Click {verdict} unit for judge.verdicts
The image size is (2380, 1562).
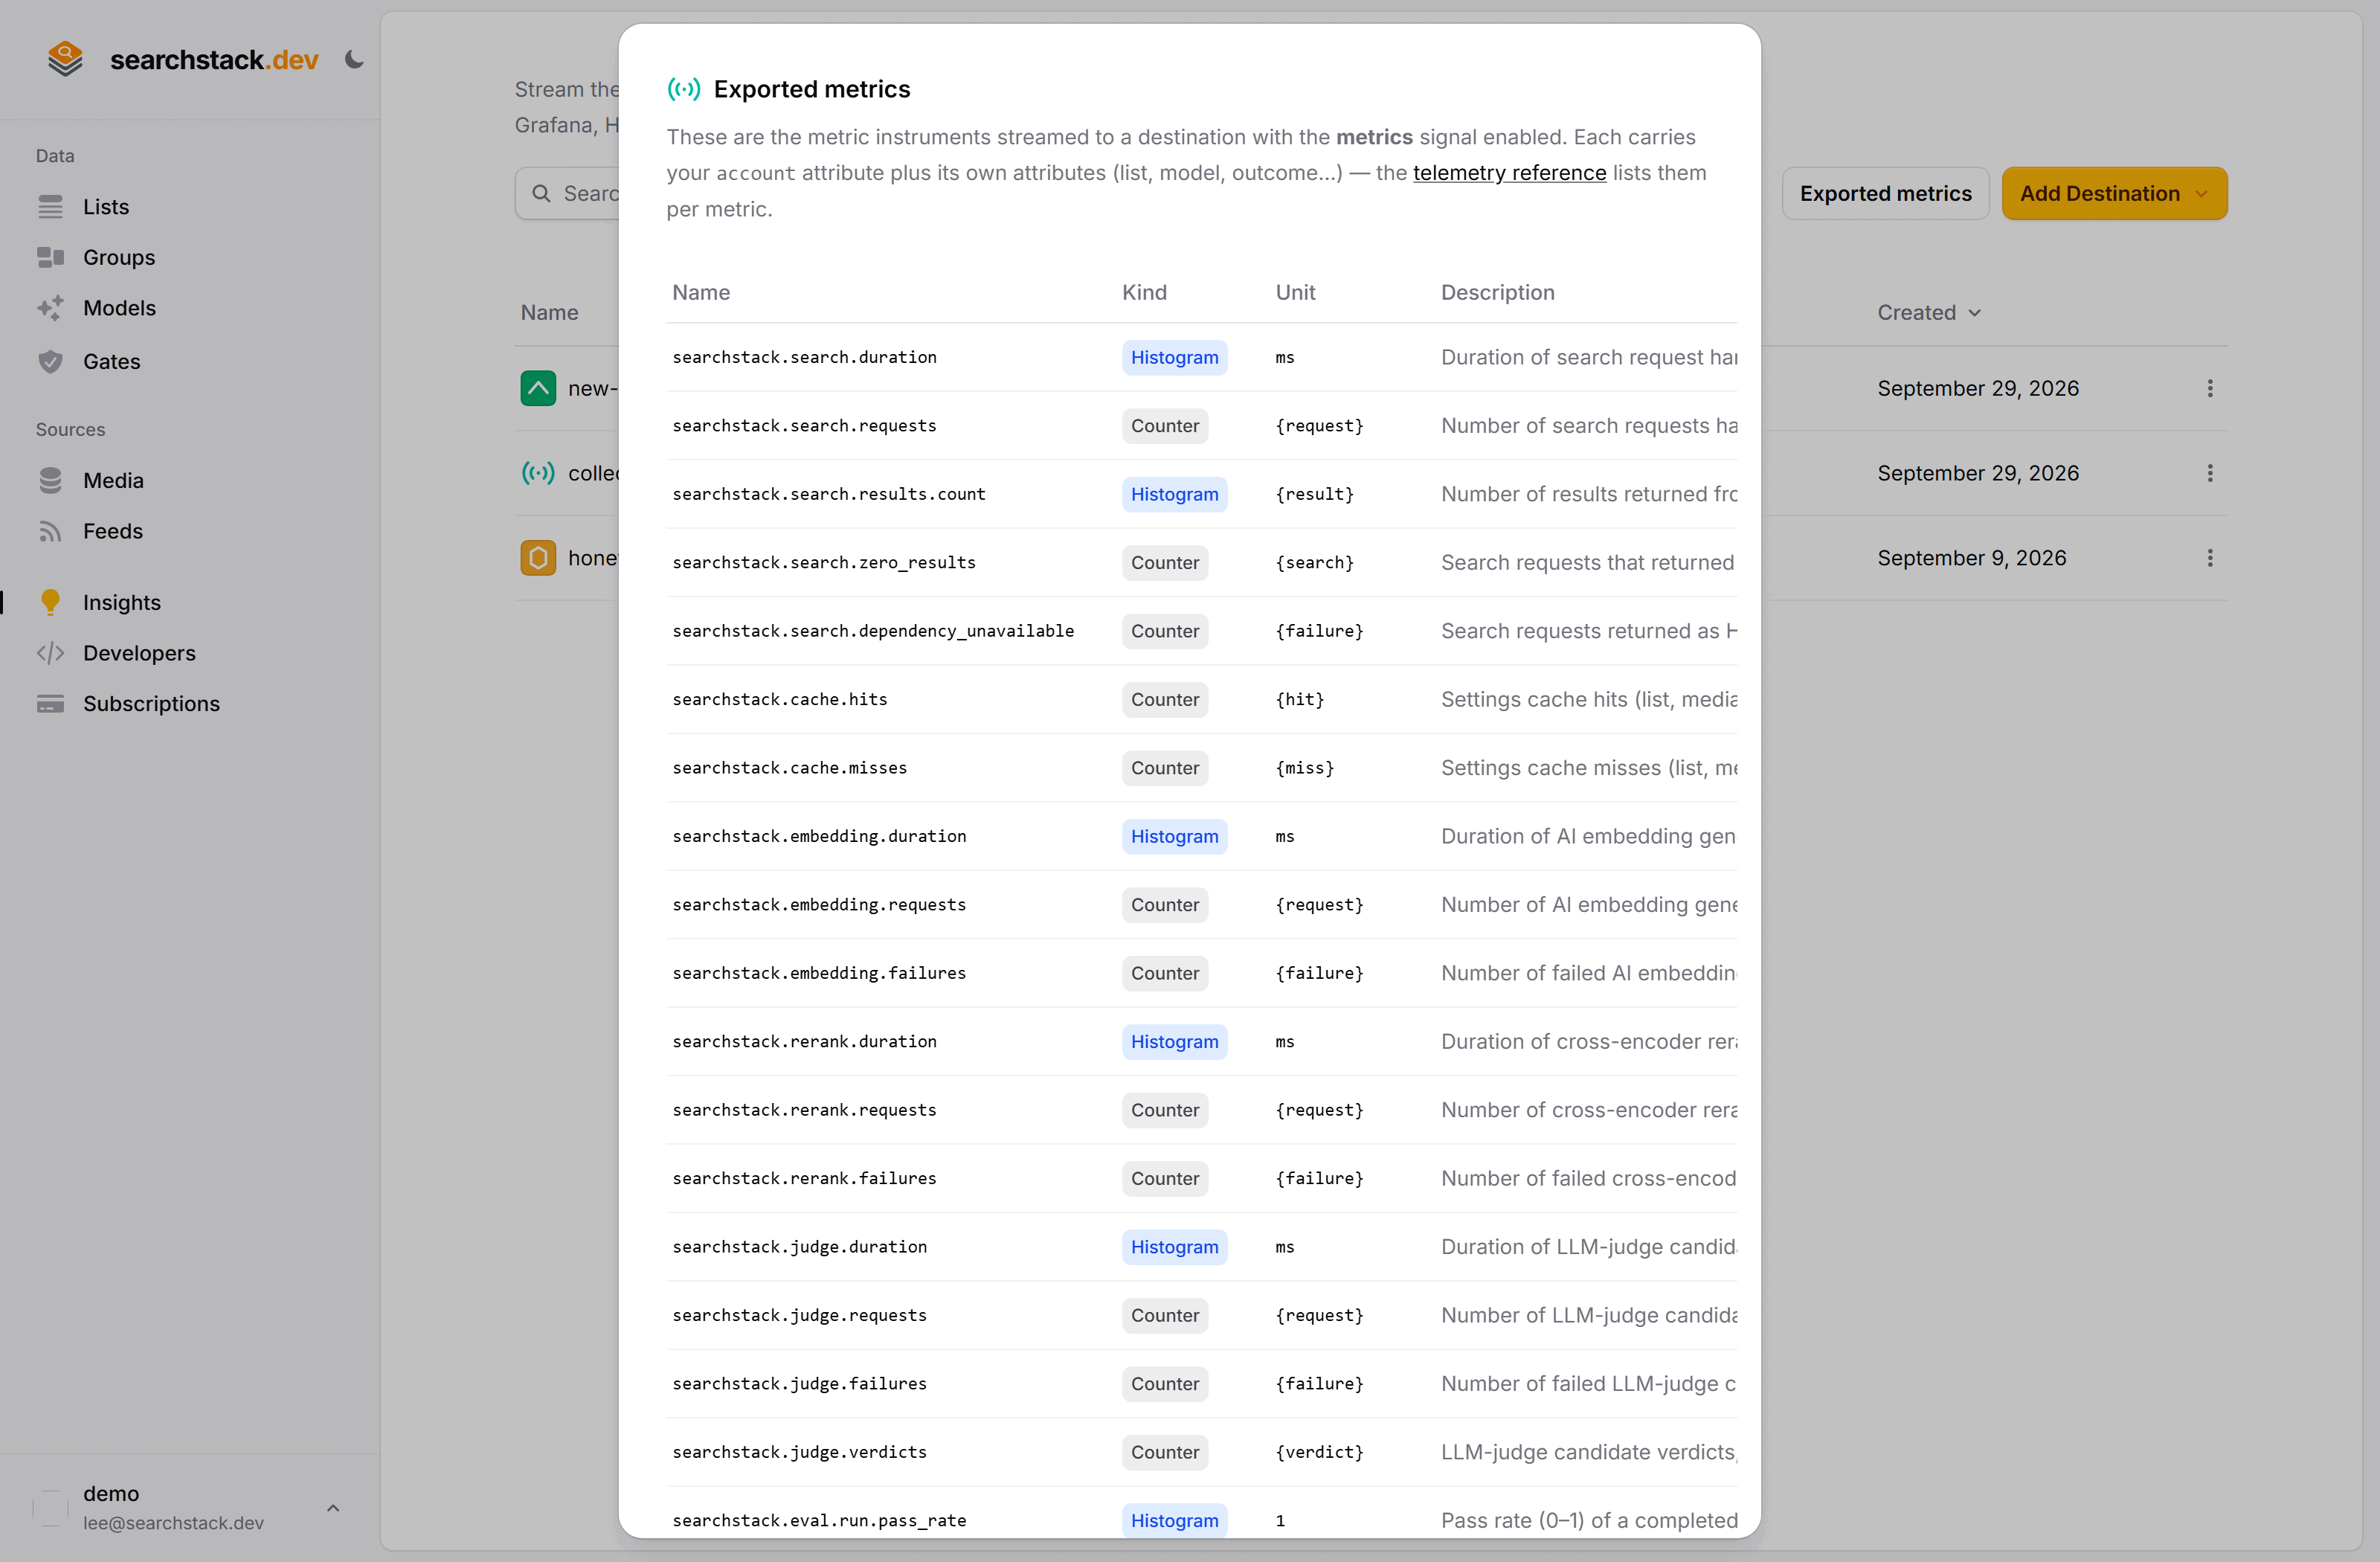click(x=1319, y=1453)
